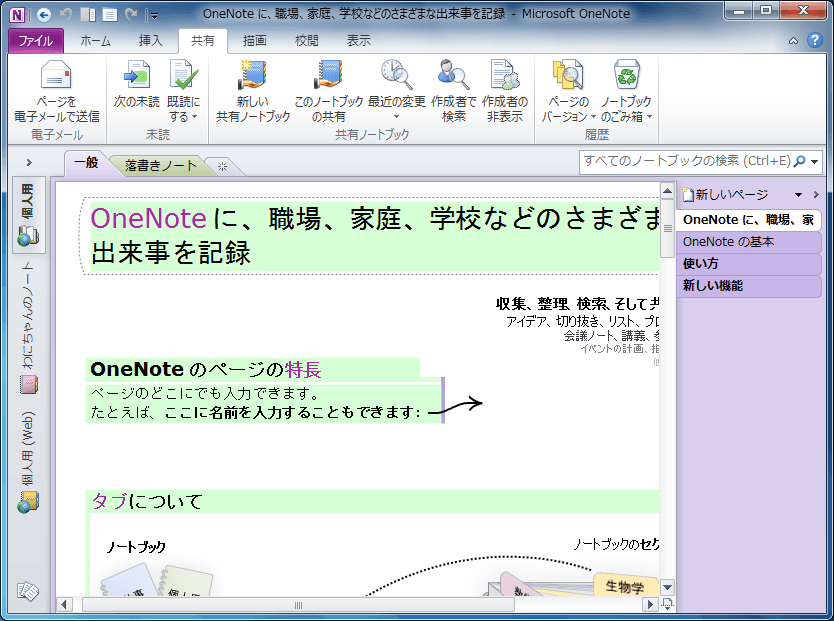This screenshot has width=834, height=621.
Task: Click the OneNote app icon in title bar
Action: coord(17,14)
